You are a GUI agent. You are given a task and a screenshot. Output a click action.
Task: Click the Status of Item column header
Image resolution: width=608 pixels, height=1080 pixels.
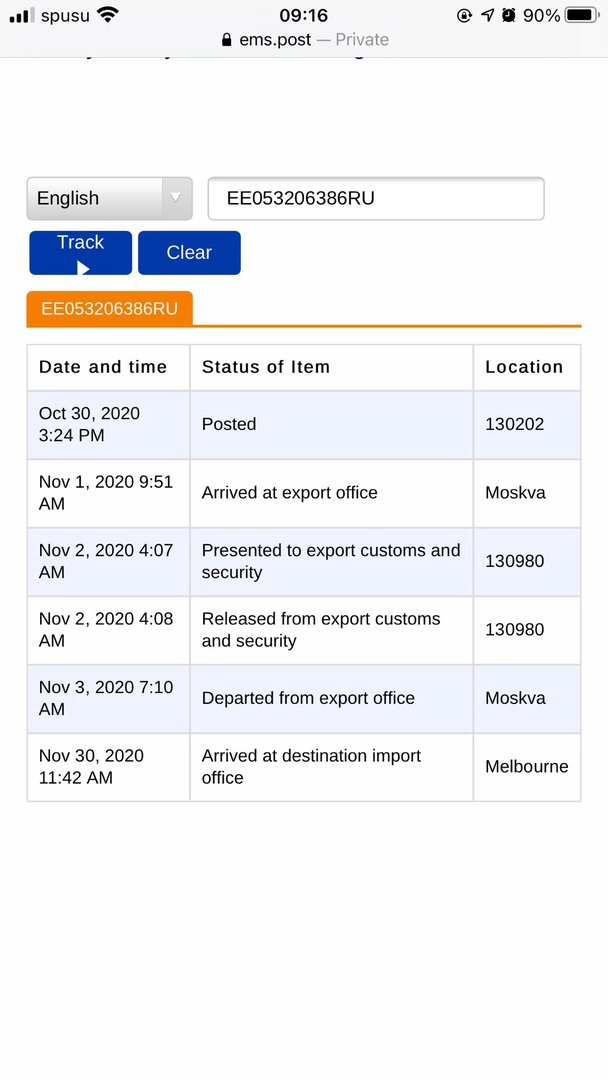tap(266, 367)
